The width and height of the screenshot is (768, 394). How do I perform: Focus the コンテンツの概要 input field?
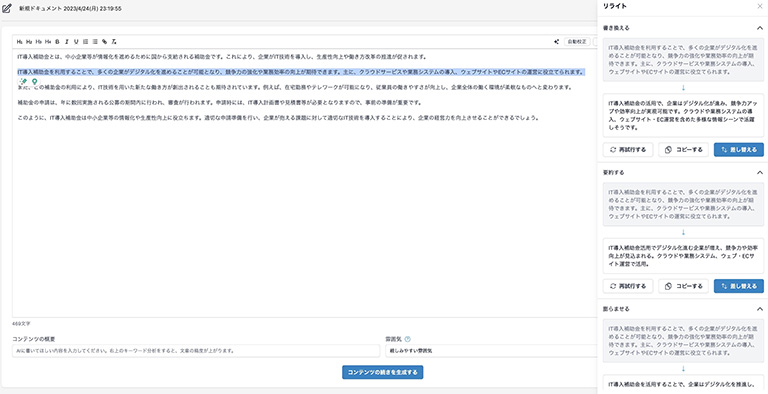pos(196,351)
